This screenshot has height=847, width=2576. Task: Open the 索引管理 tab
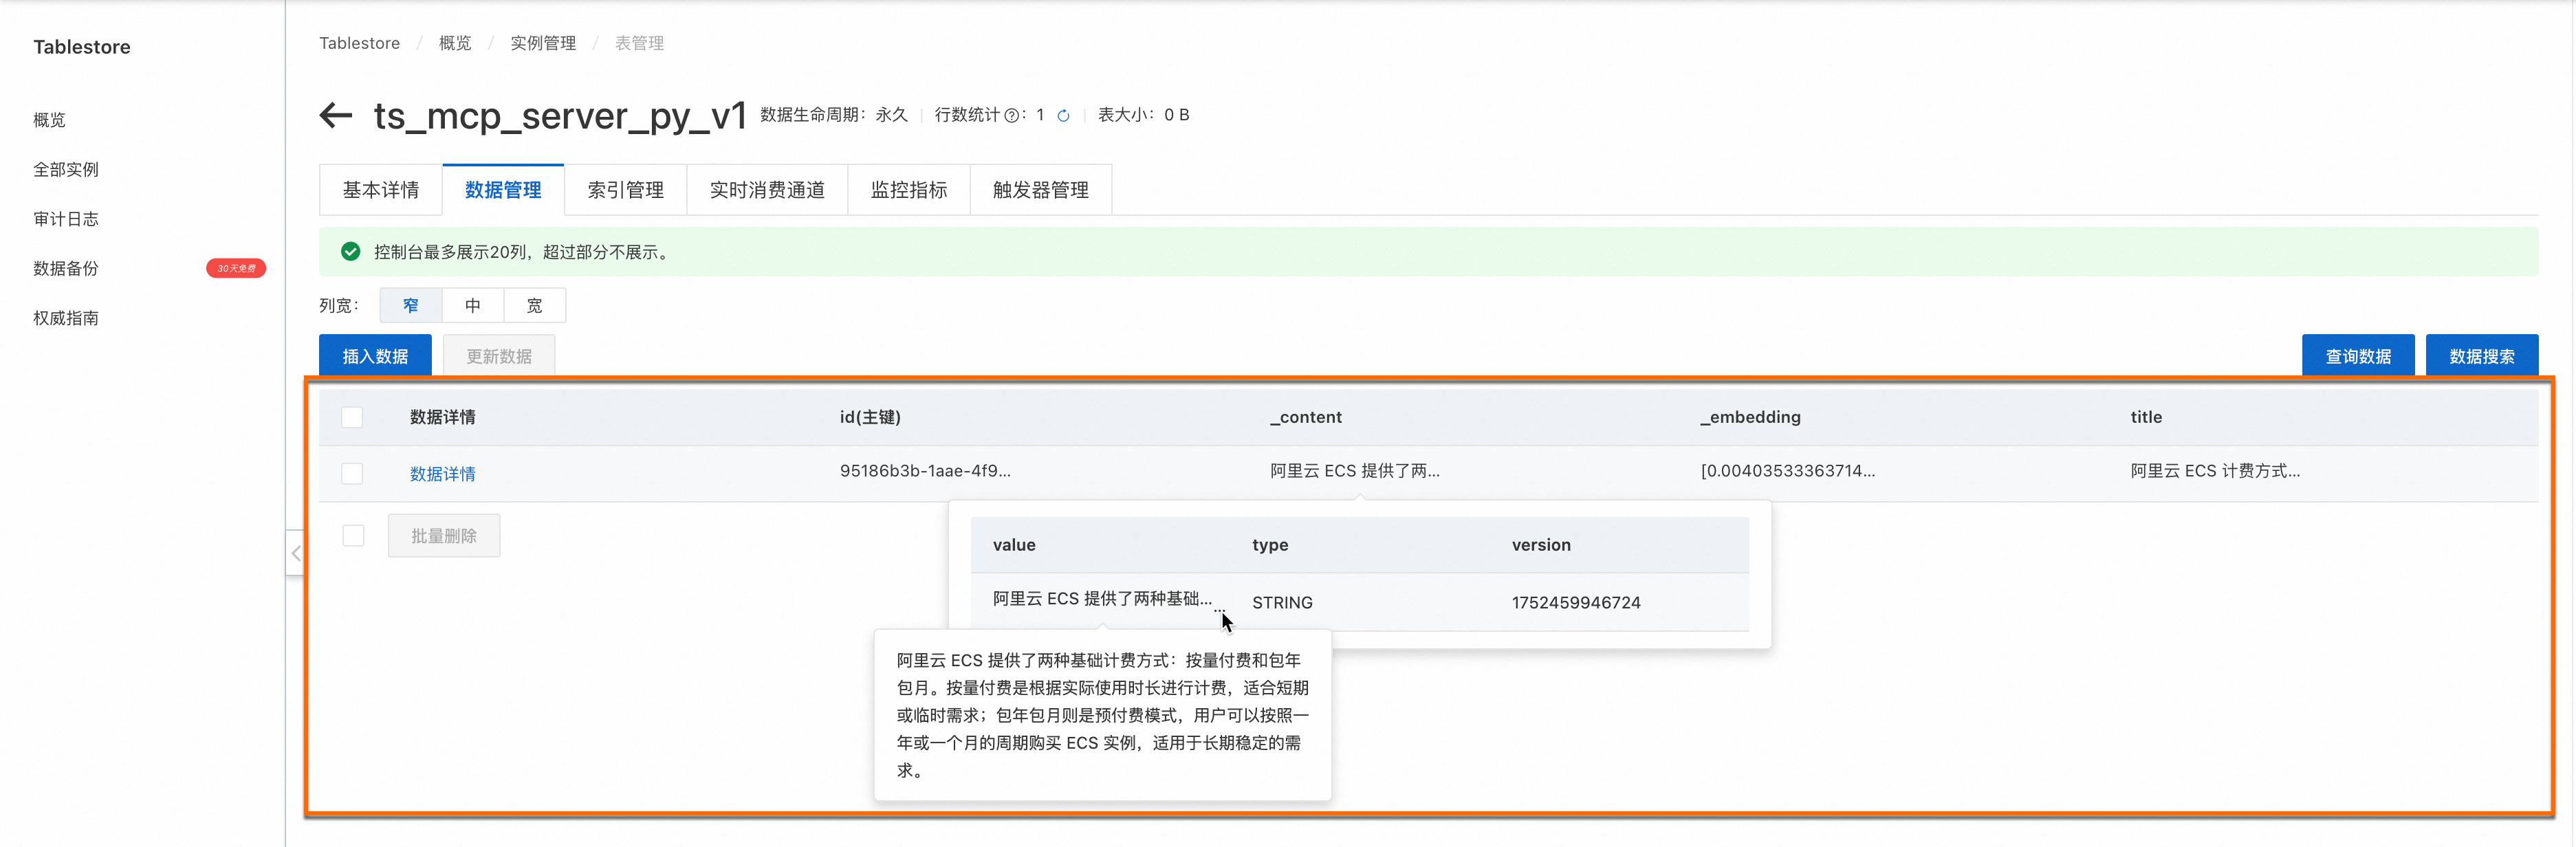625,190
